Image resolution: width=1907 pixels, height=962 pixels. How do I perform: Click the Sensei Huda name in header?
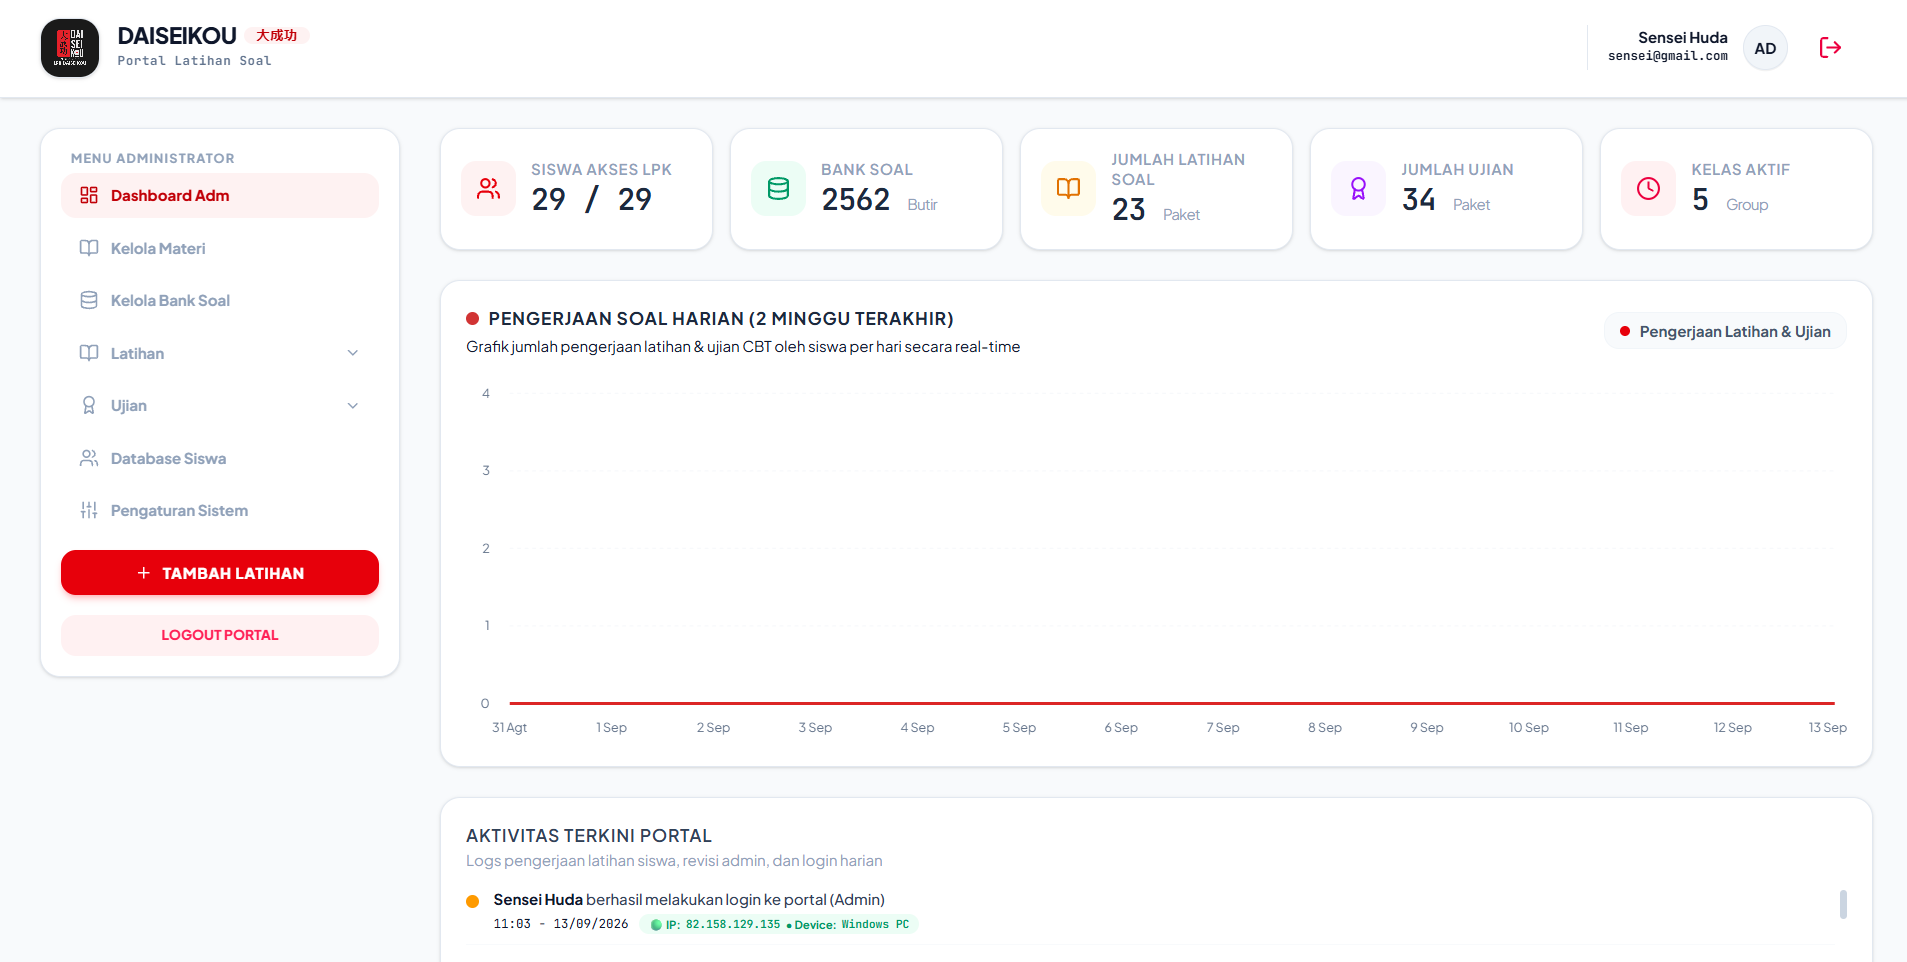point(1683,37)
